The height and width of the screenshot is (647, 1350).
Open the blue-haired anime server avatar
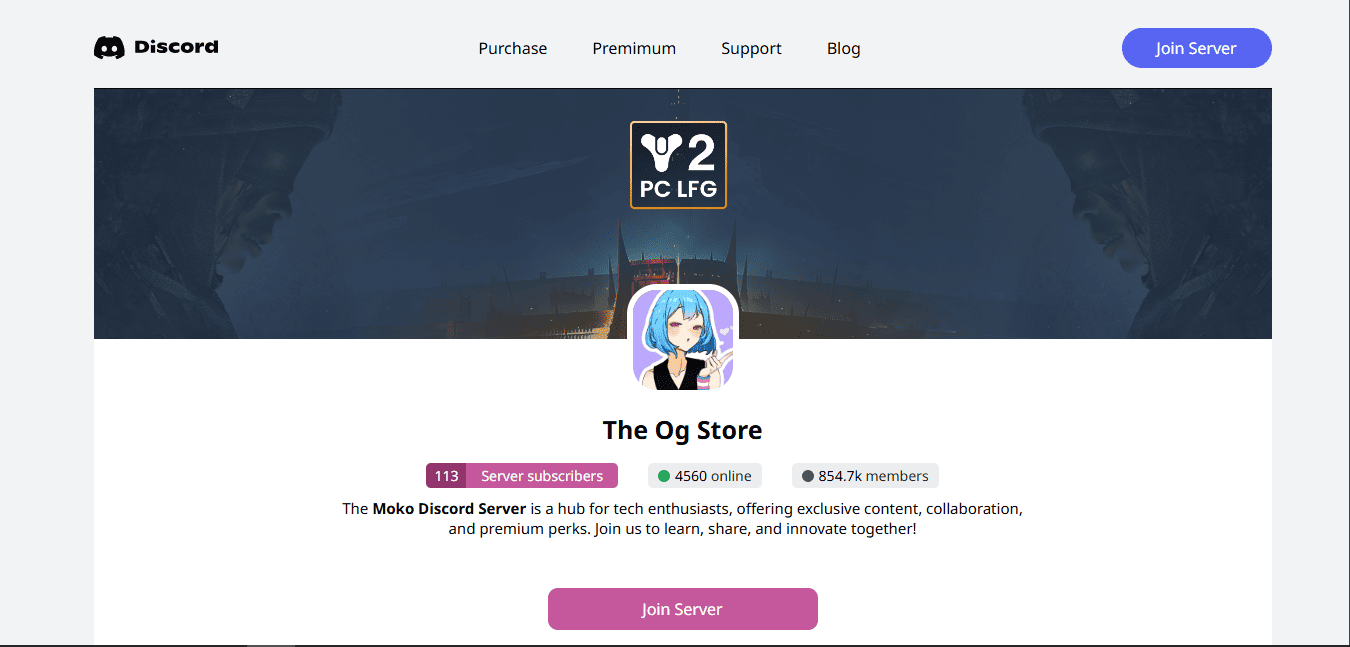pyautogui.click(x=683, y=339)
